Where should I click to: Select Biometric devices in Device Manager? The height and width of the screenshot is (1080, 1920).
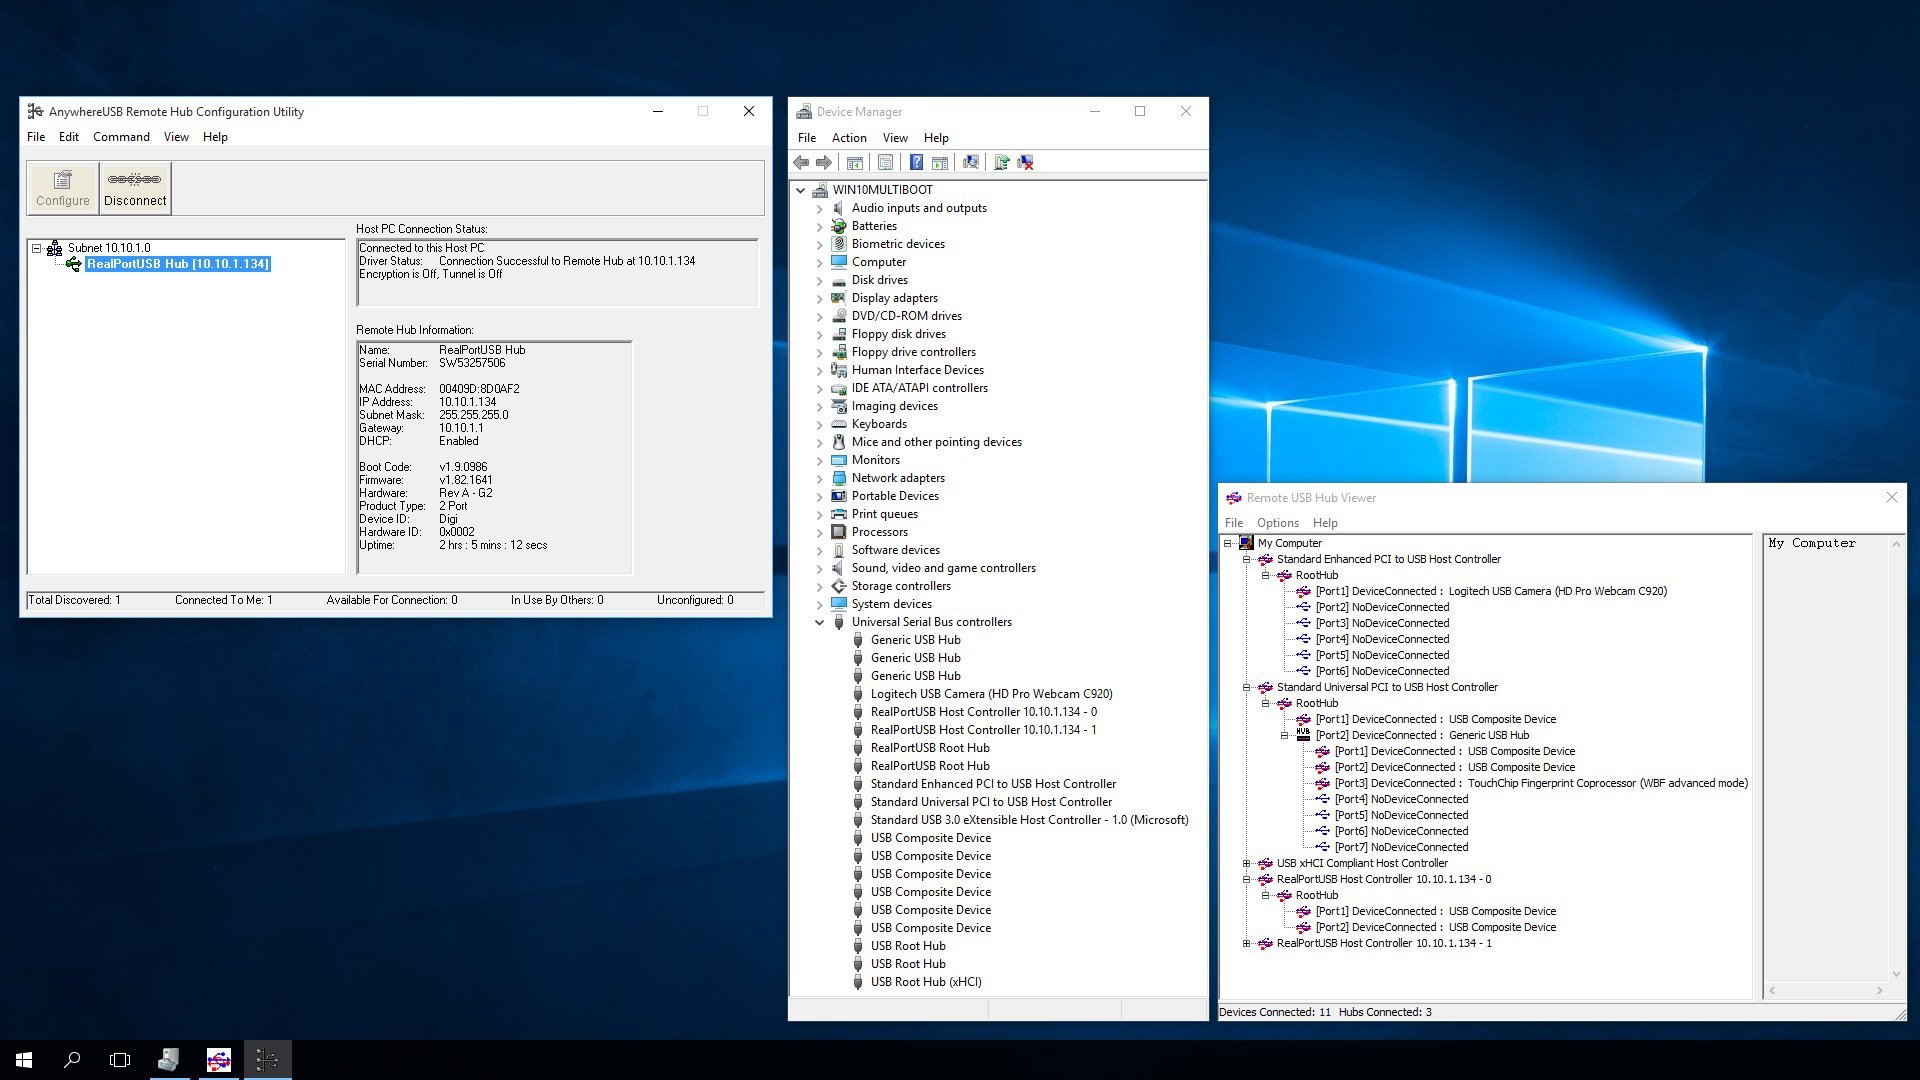click(x=897, y=244)
